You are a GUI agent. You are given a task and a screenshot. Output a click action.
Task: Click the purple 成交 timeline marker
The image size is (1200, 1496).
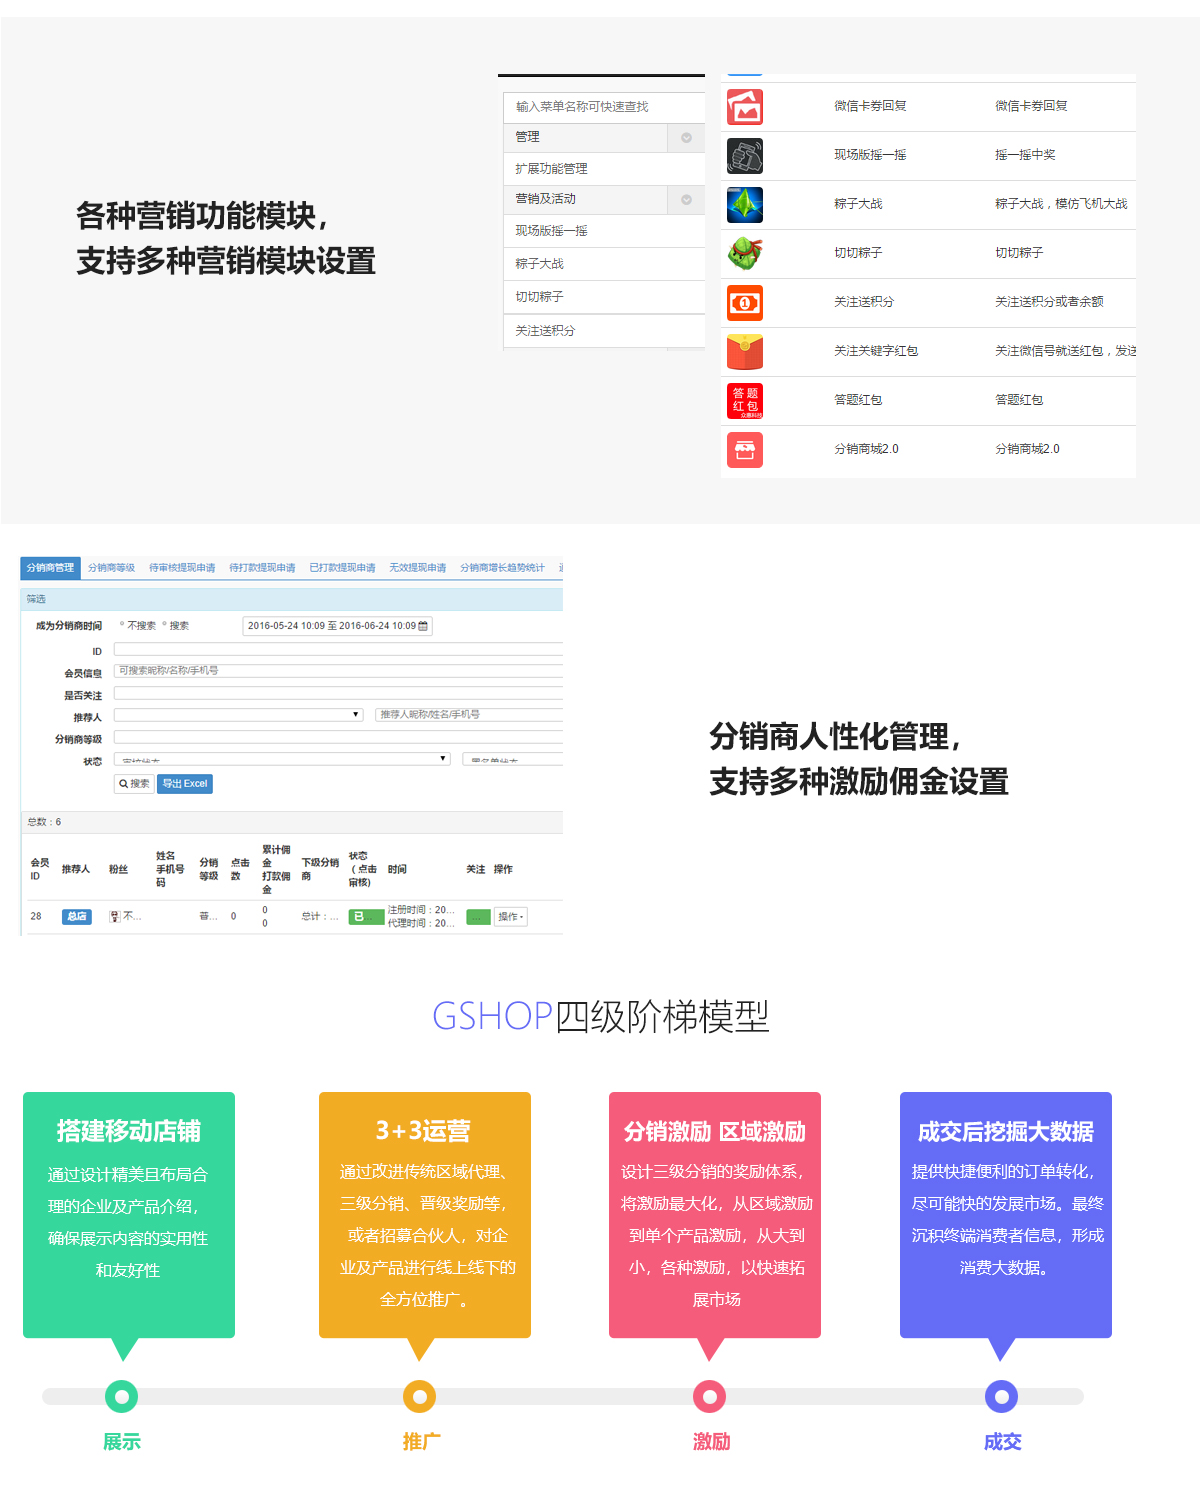click(x=1001, y=1396)
